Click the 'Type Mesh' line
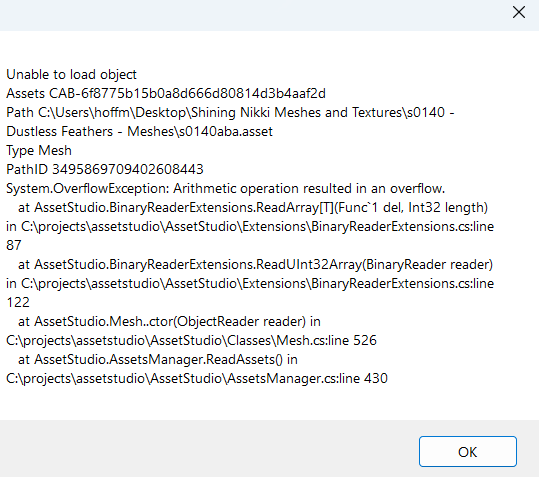 (39, 151)
